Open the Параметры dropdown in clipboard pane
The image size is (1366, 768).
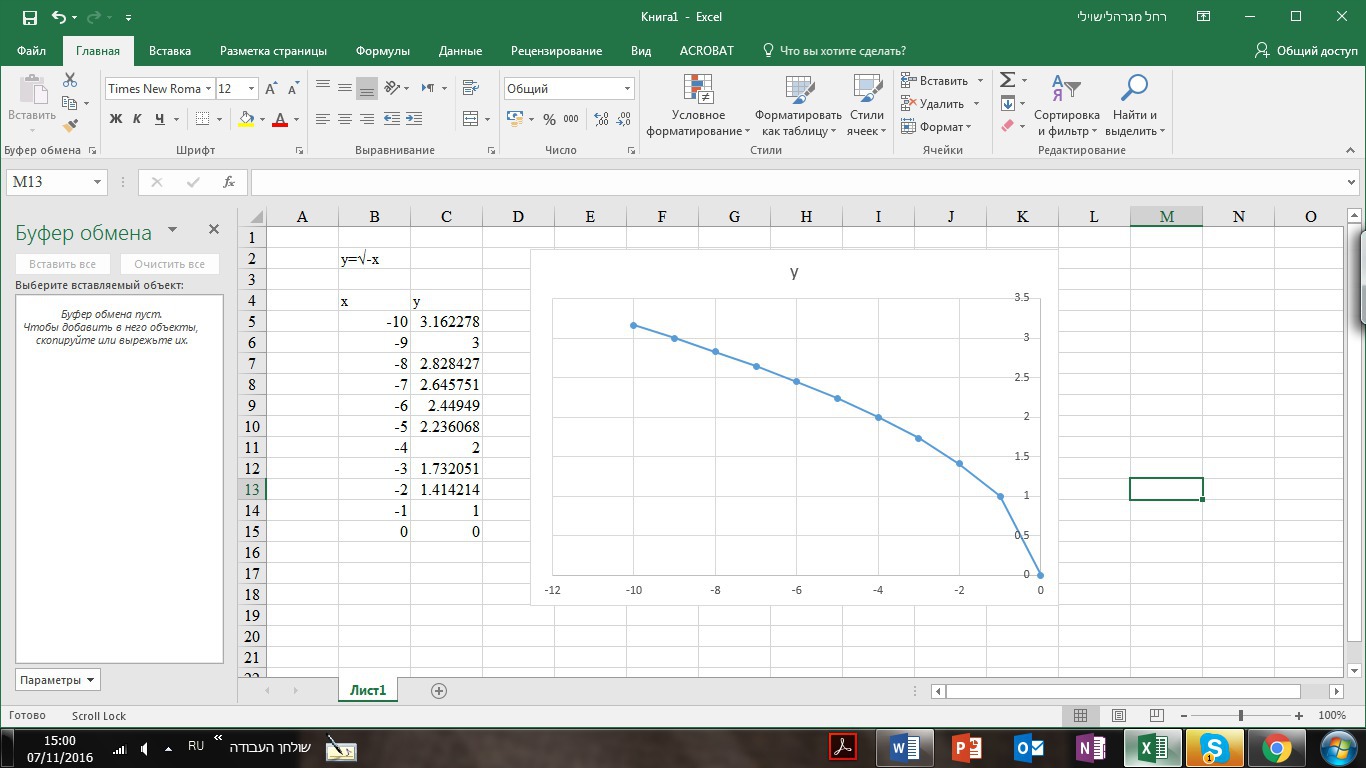click(58, 680)
